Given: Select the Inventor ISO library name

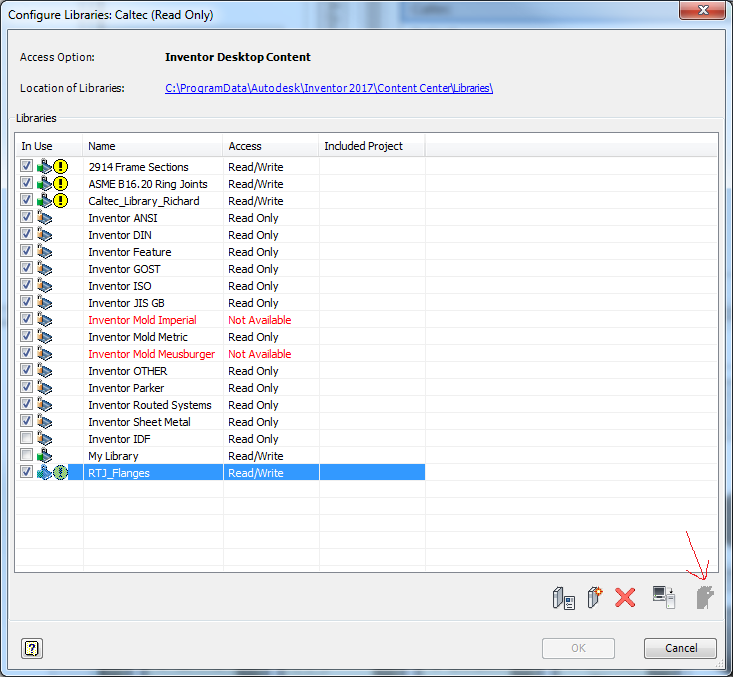Looking at the screenshot, I should click(120, 286).
